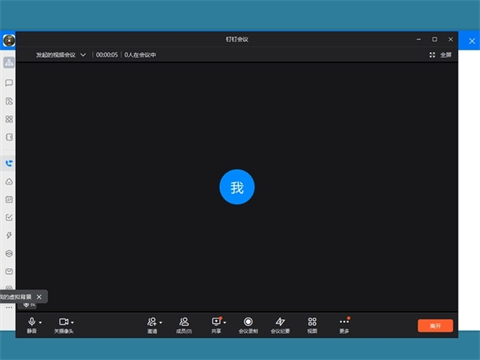Switch to fullscreen via the top-right button
Viewport: 480px width, 360px height.
(x=441, y=55)
